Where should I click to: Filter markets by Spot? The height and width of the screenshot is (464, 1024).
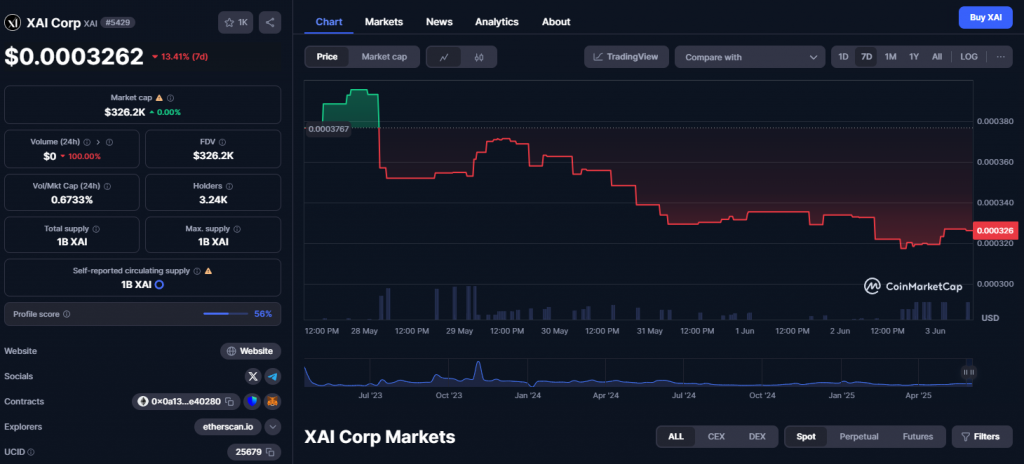(806, 437)
